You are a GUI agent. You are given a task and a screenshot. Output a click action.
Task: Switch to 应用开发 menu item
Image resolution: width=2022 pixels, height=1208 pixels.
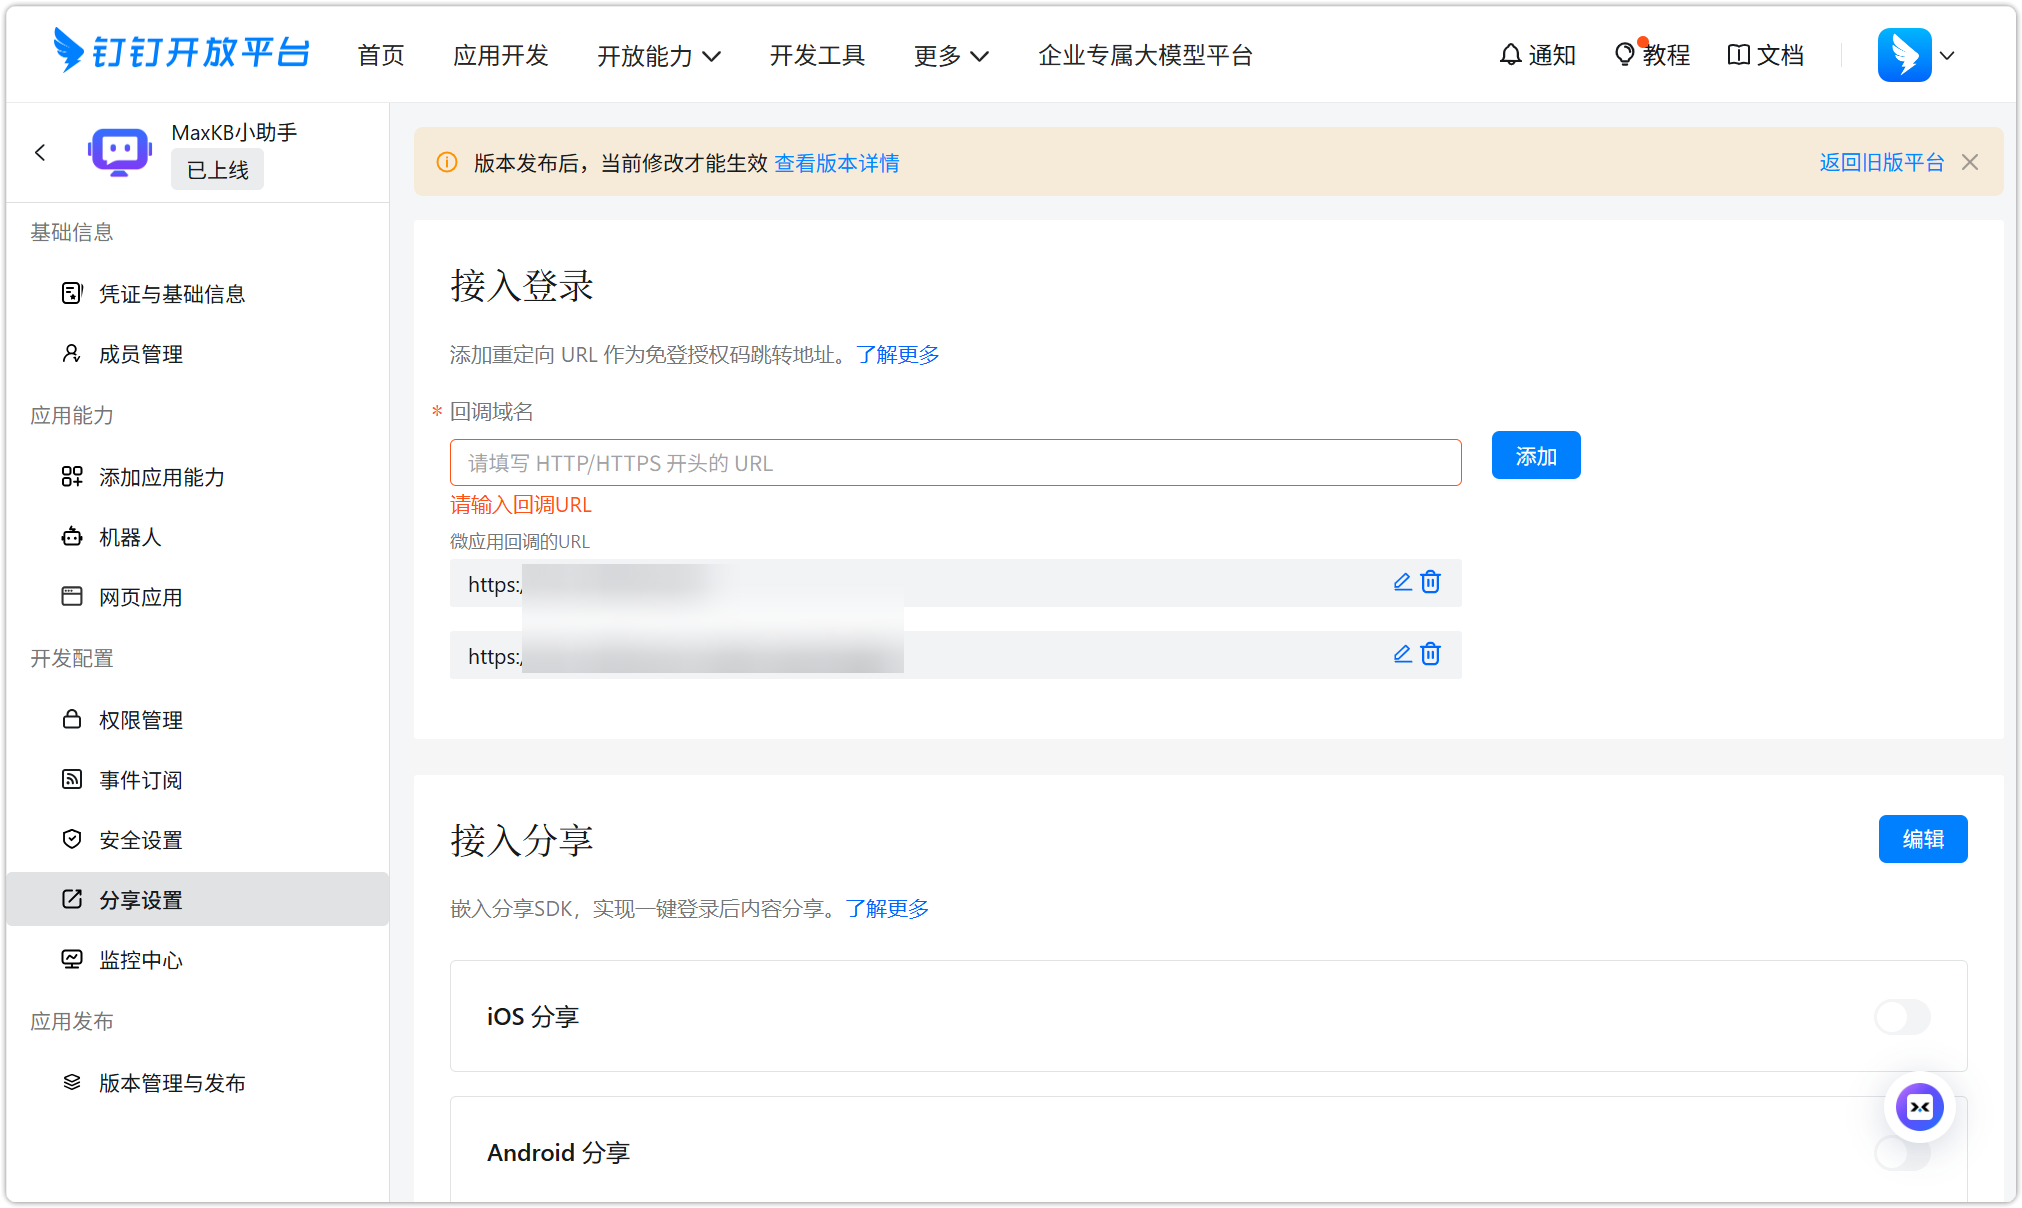click(500, 56)
